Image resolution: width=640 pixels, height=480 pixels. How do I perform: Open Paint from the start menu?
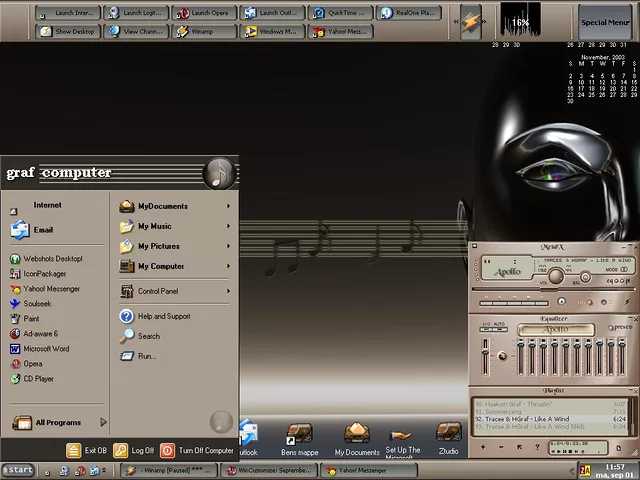(x=31, y=319)
